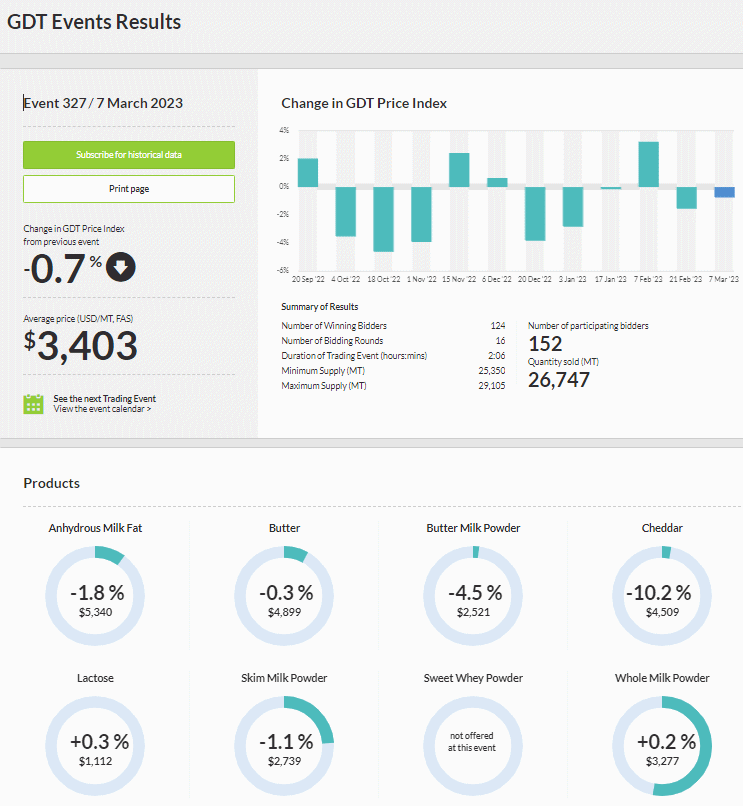743x806 pixels.
Task: Click the 20 Sep '22 chart bar
Action: point(308,173)
